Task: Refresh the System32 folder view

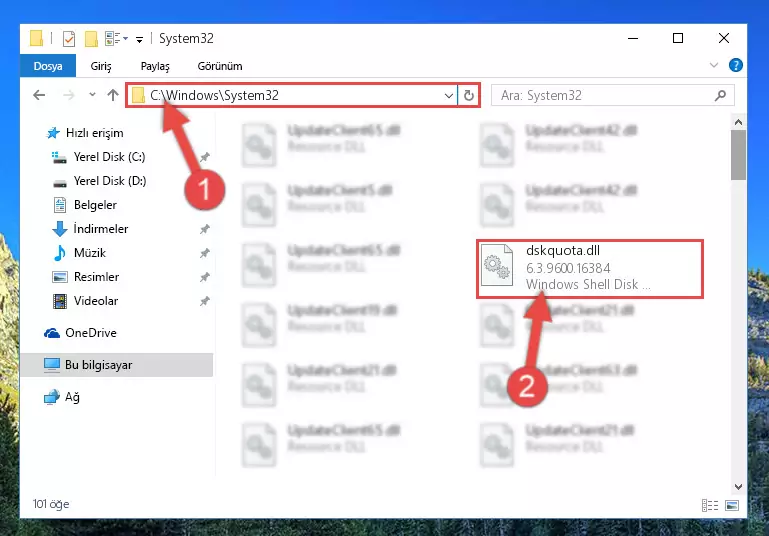Action: tap(469, 96)
